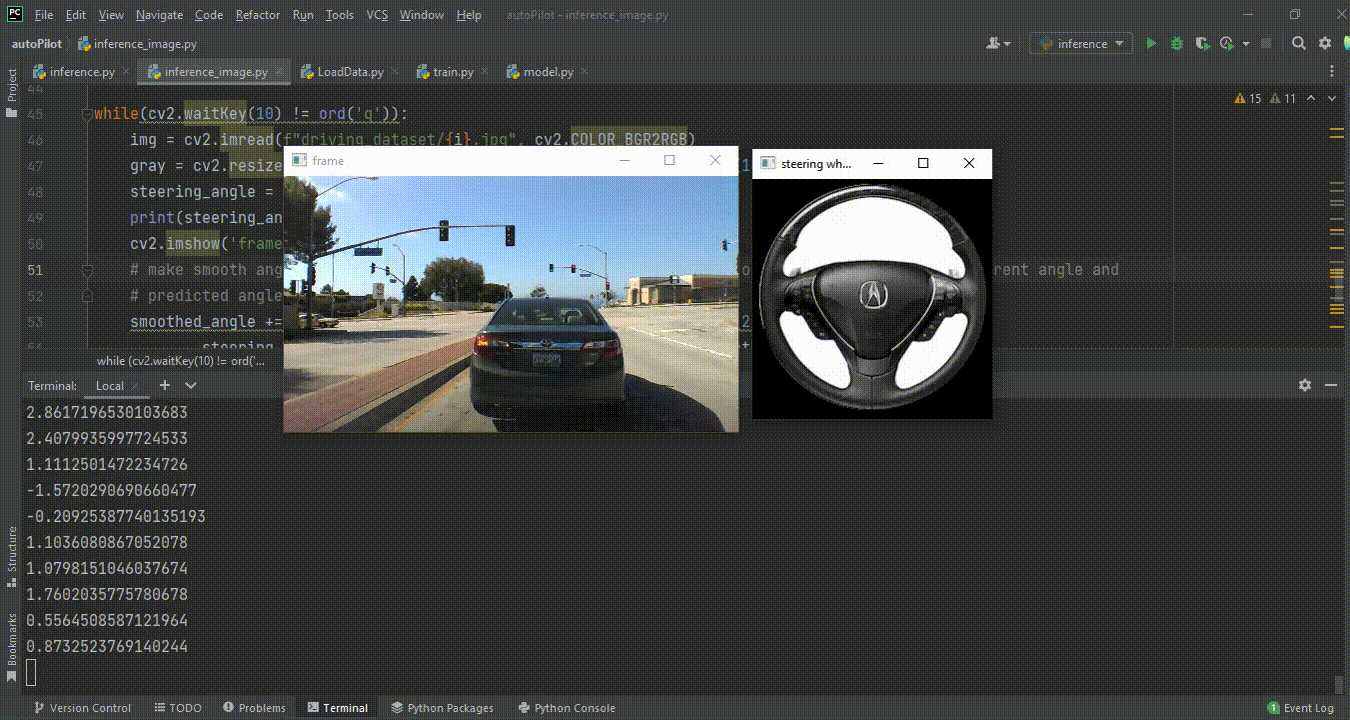Open the inference run configuration dropdown
The width and height of the screenshot is (1350, 720).
coord(1081,44)
